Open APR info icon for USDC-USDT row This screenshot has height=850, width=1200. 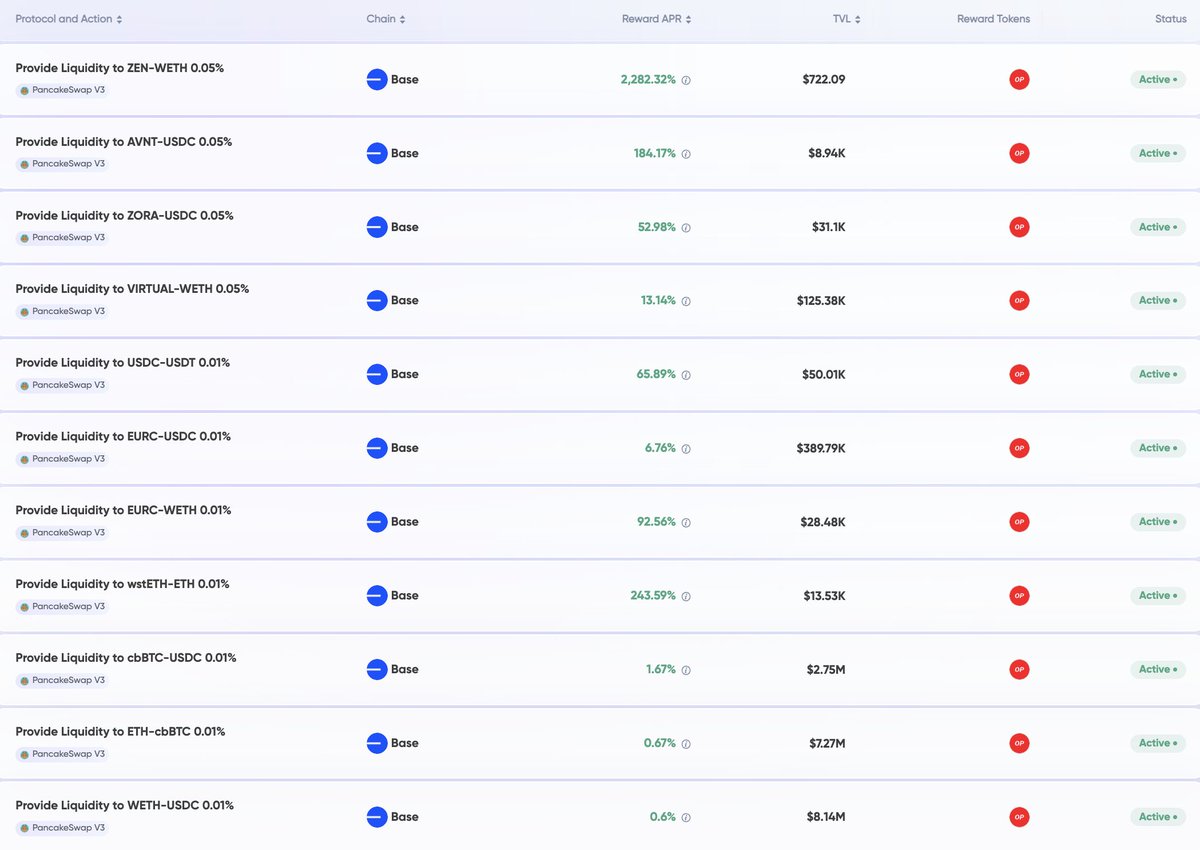point(686,375)
